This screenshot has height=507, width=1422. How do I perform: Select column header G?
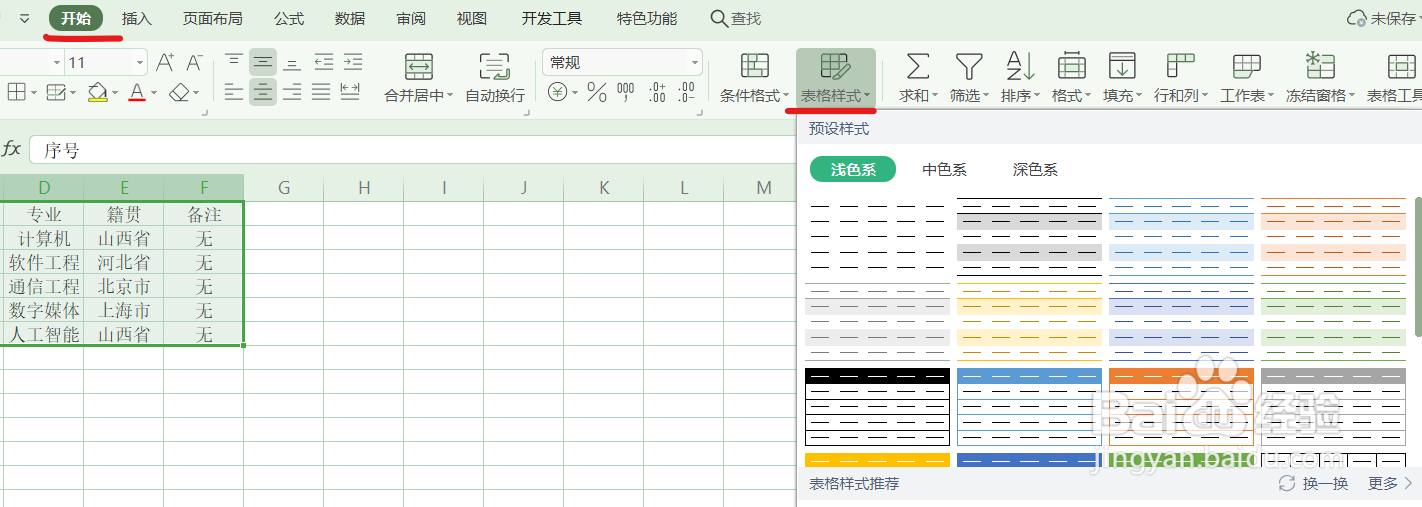click(284, 187)
